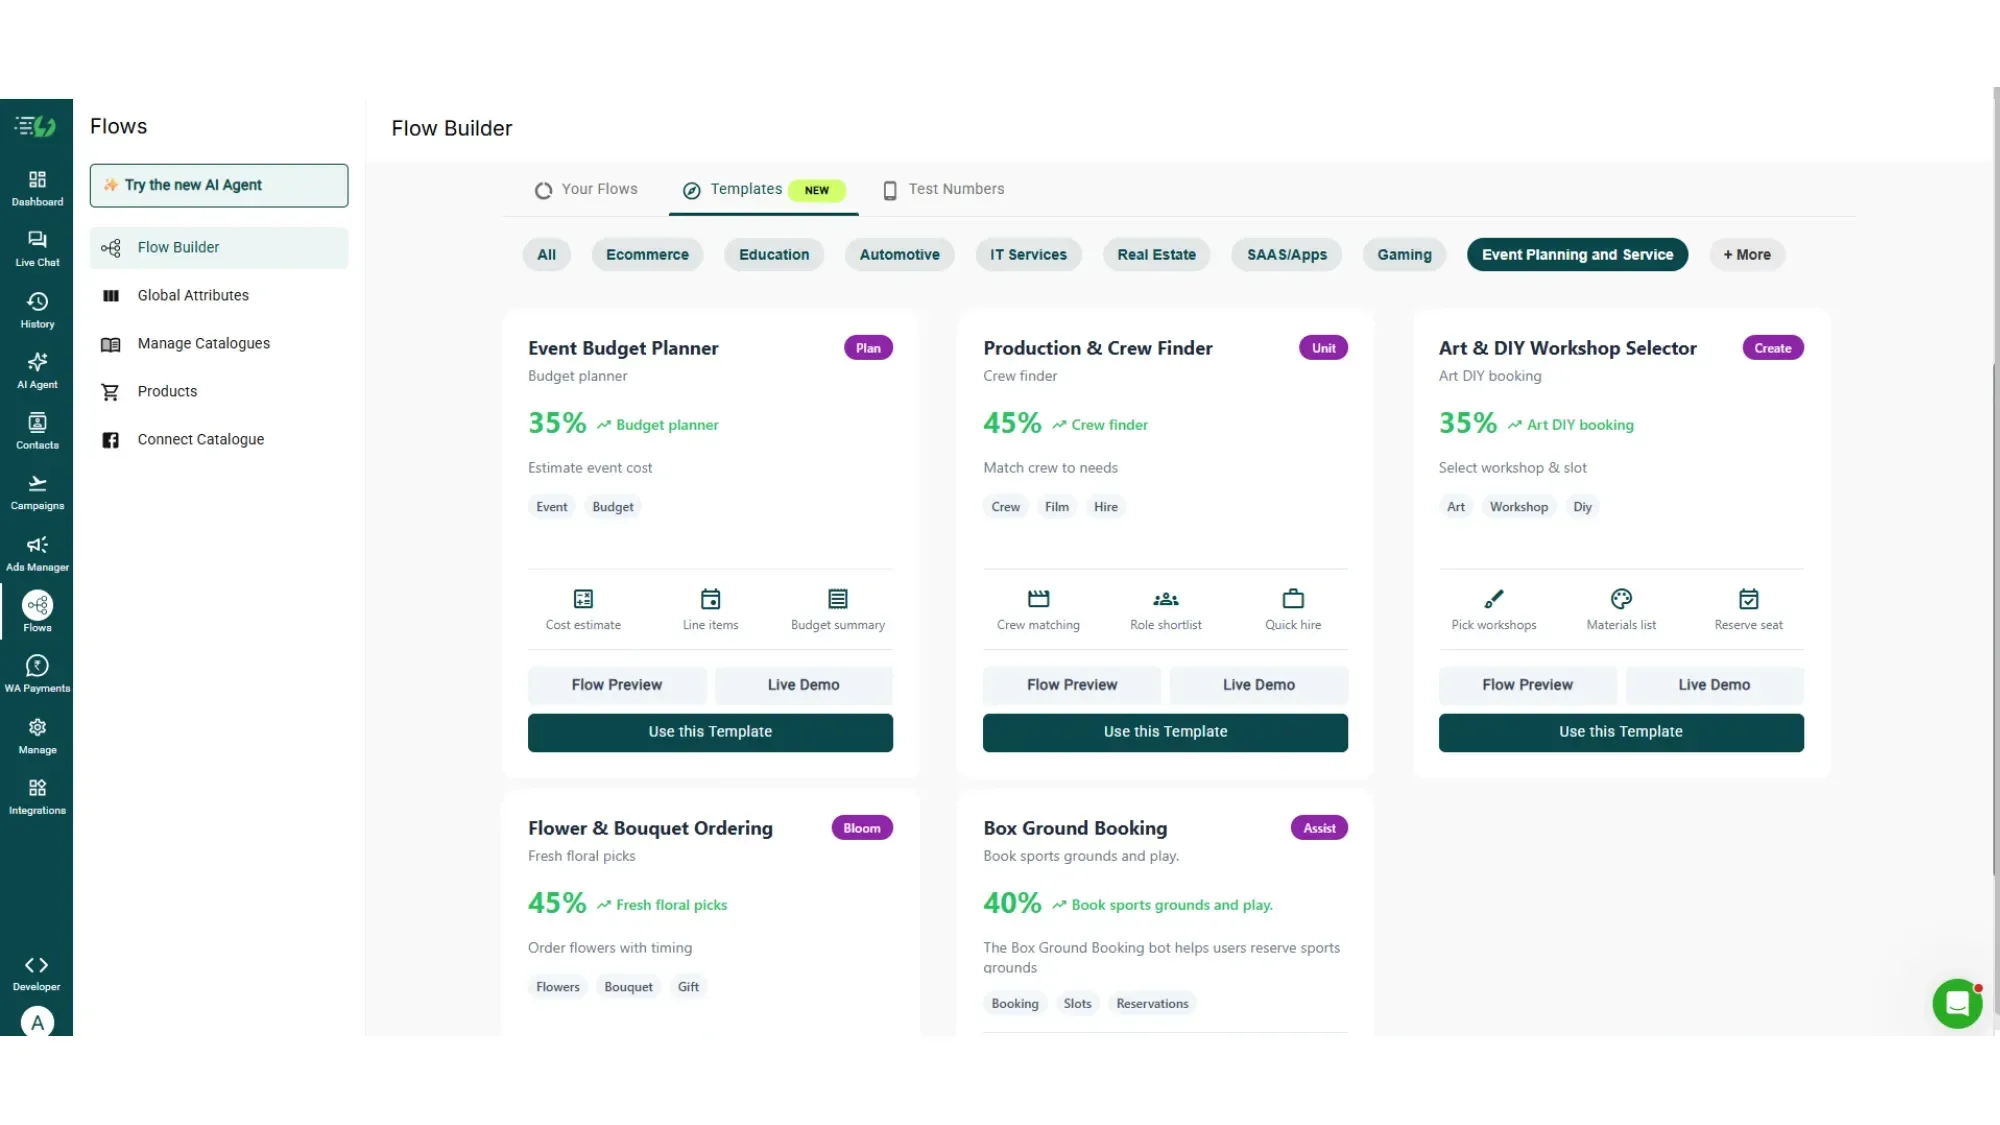This screenshot has height=1125, width=2000.
Task: Click Try the new AI Agent button
Action: tap(219, 185)
